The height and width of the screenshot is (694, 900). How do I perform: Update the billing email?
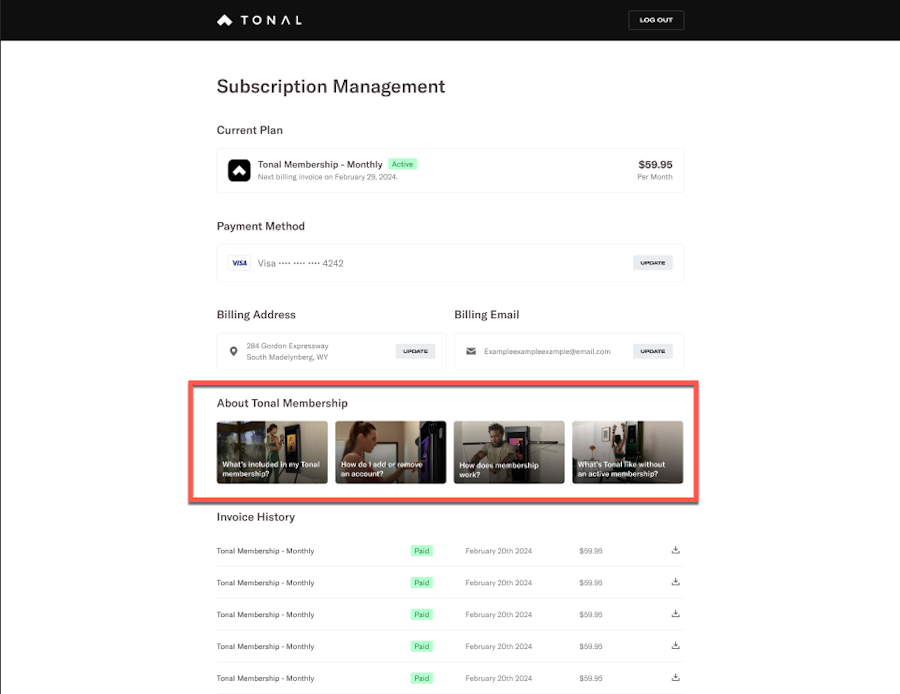[x=653, y=351]
